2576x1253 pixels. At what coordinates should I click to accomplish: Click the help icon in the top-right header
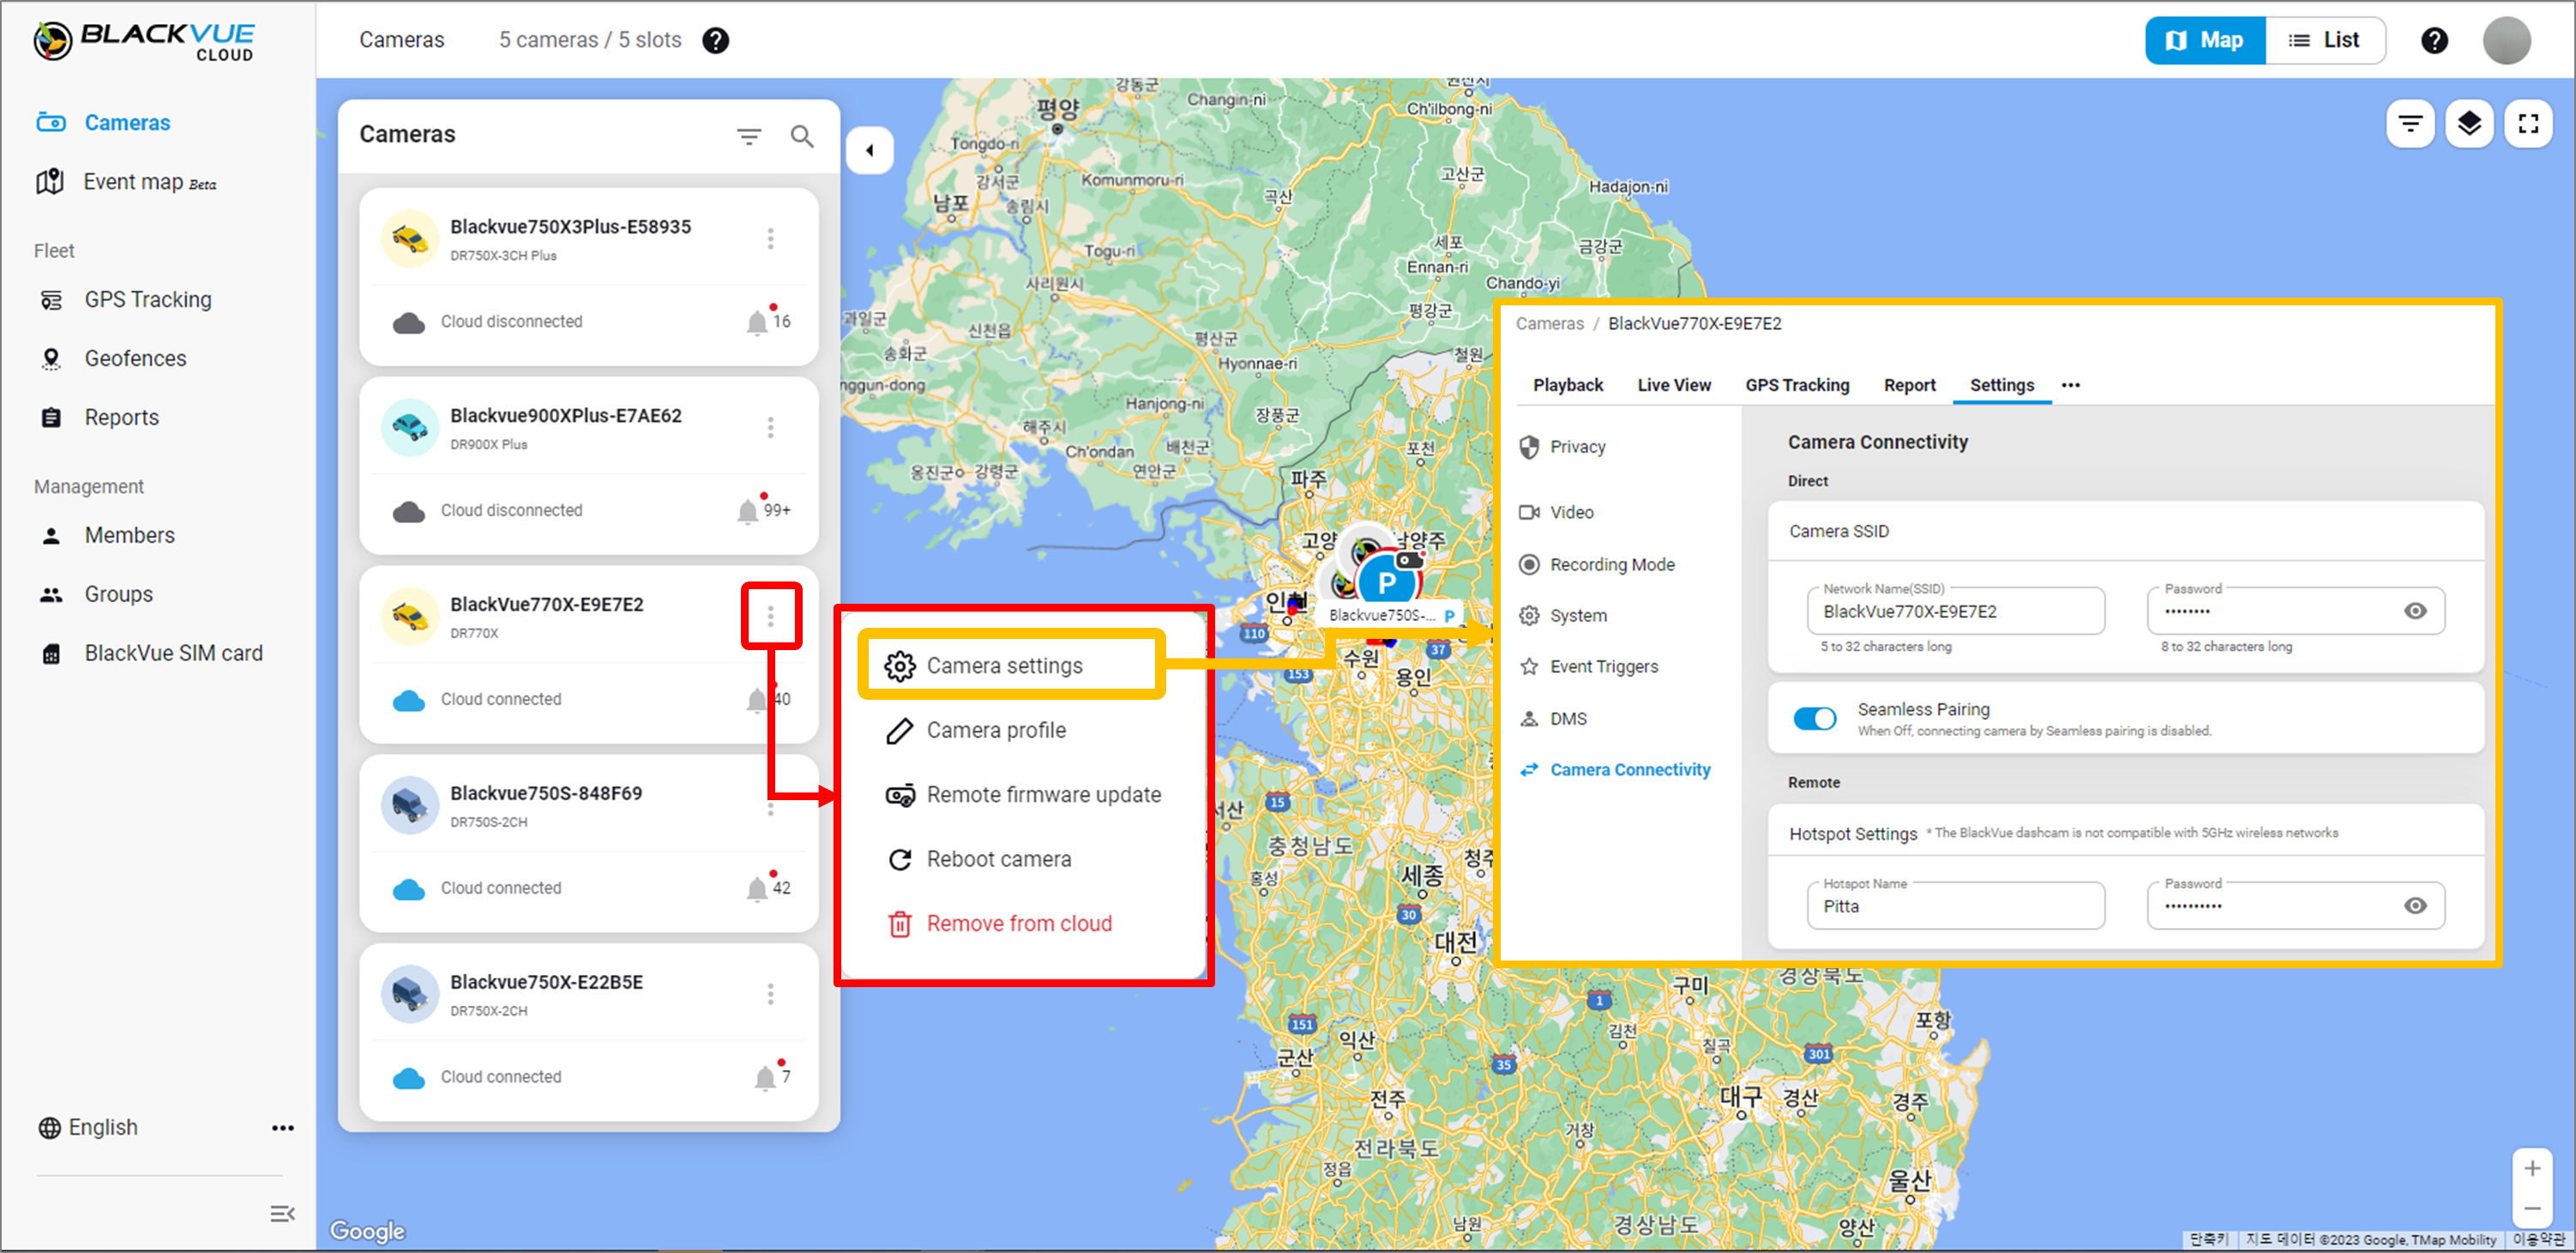(2434, 40)
